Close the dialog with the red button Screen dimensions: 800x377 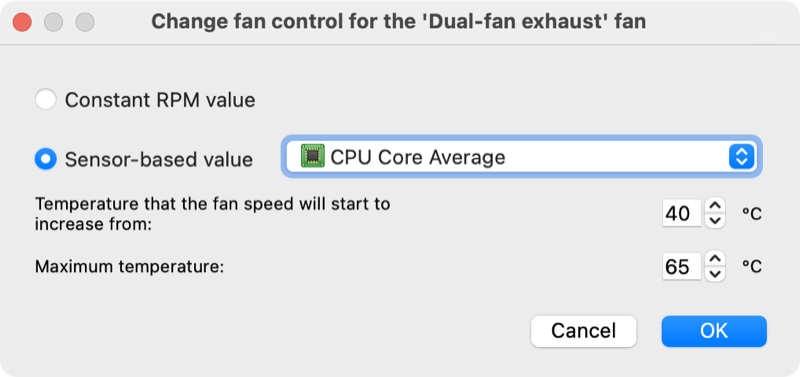22,22
